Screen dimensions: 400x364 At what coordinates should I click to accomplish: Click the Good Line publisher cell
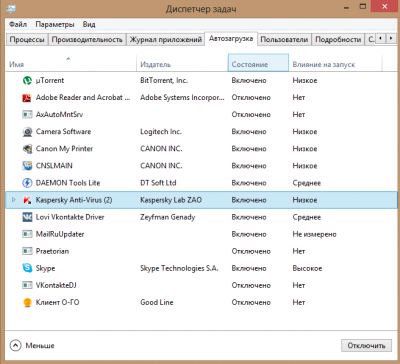(157, 302)
